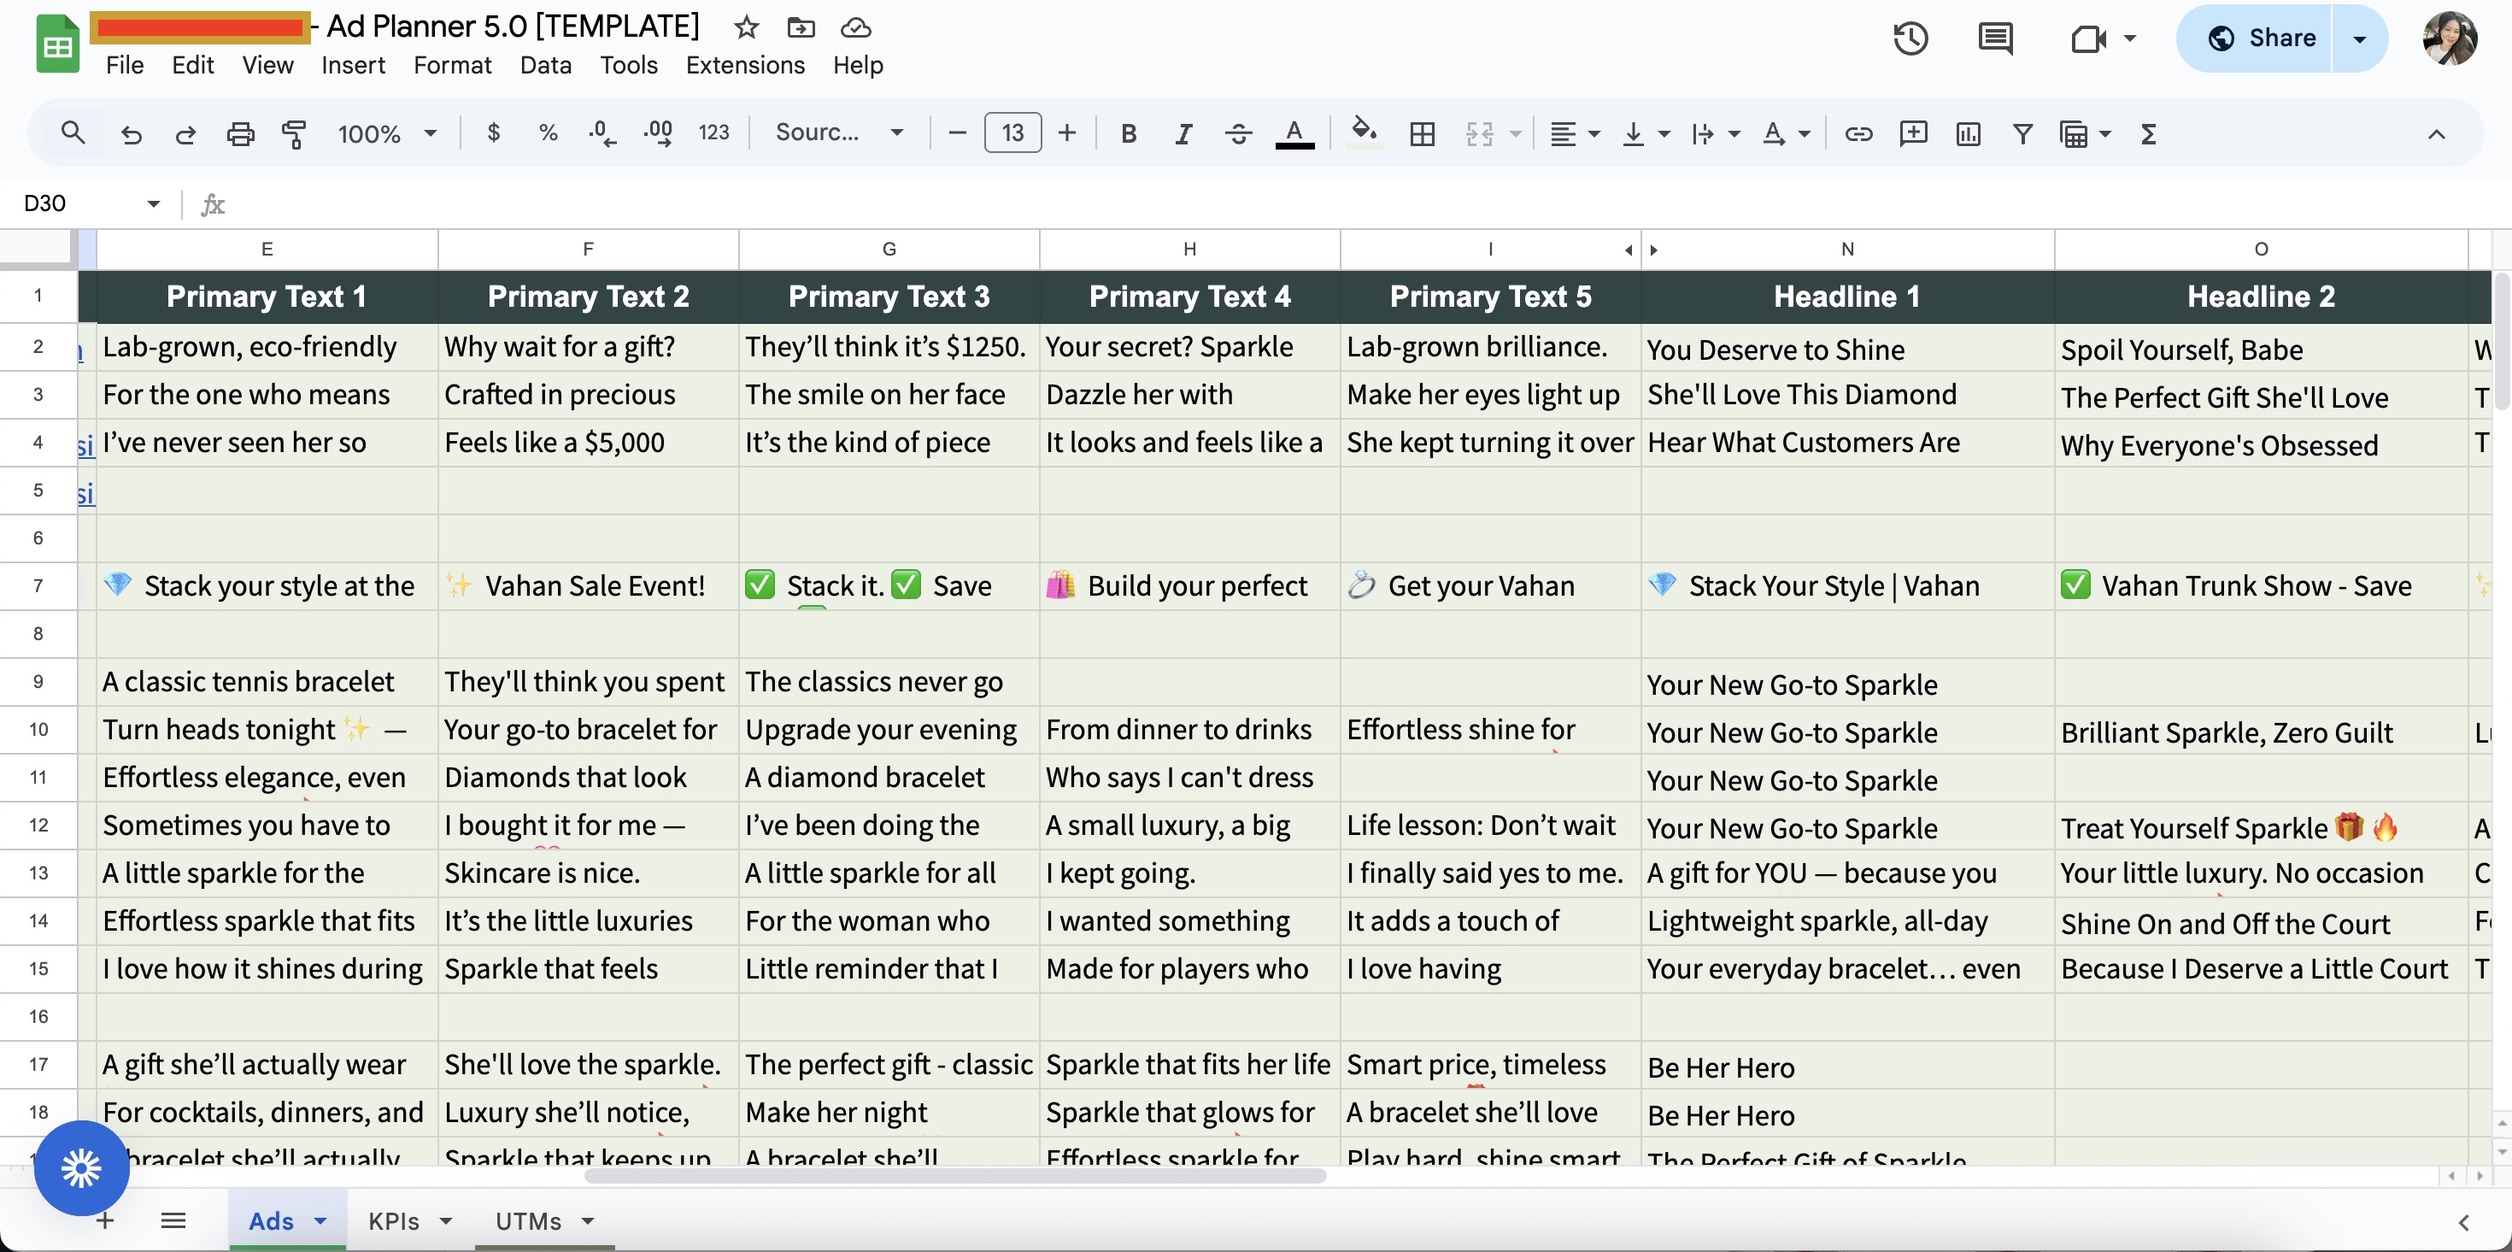The height and width of the screenshot is (1252, 2512).
Task: Apply strikethrough to selected cells
Action: 1238,133
